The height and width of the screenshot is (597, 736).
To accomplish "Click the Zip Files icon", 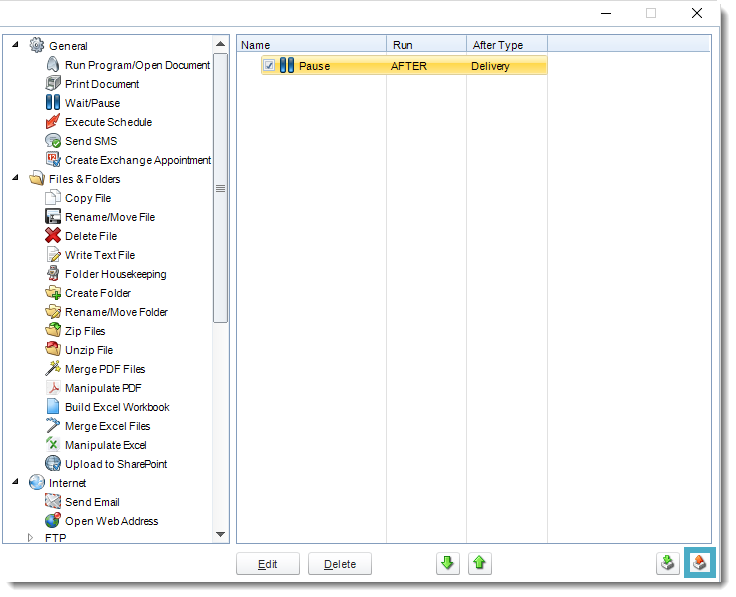I will coord(53,330).
